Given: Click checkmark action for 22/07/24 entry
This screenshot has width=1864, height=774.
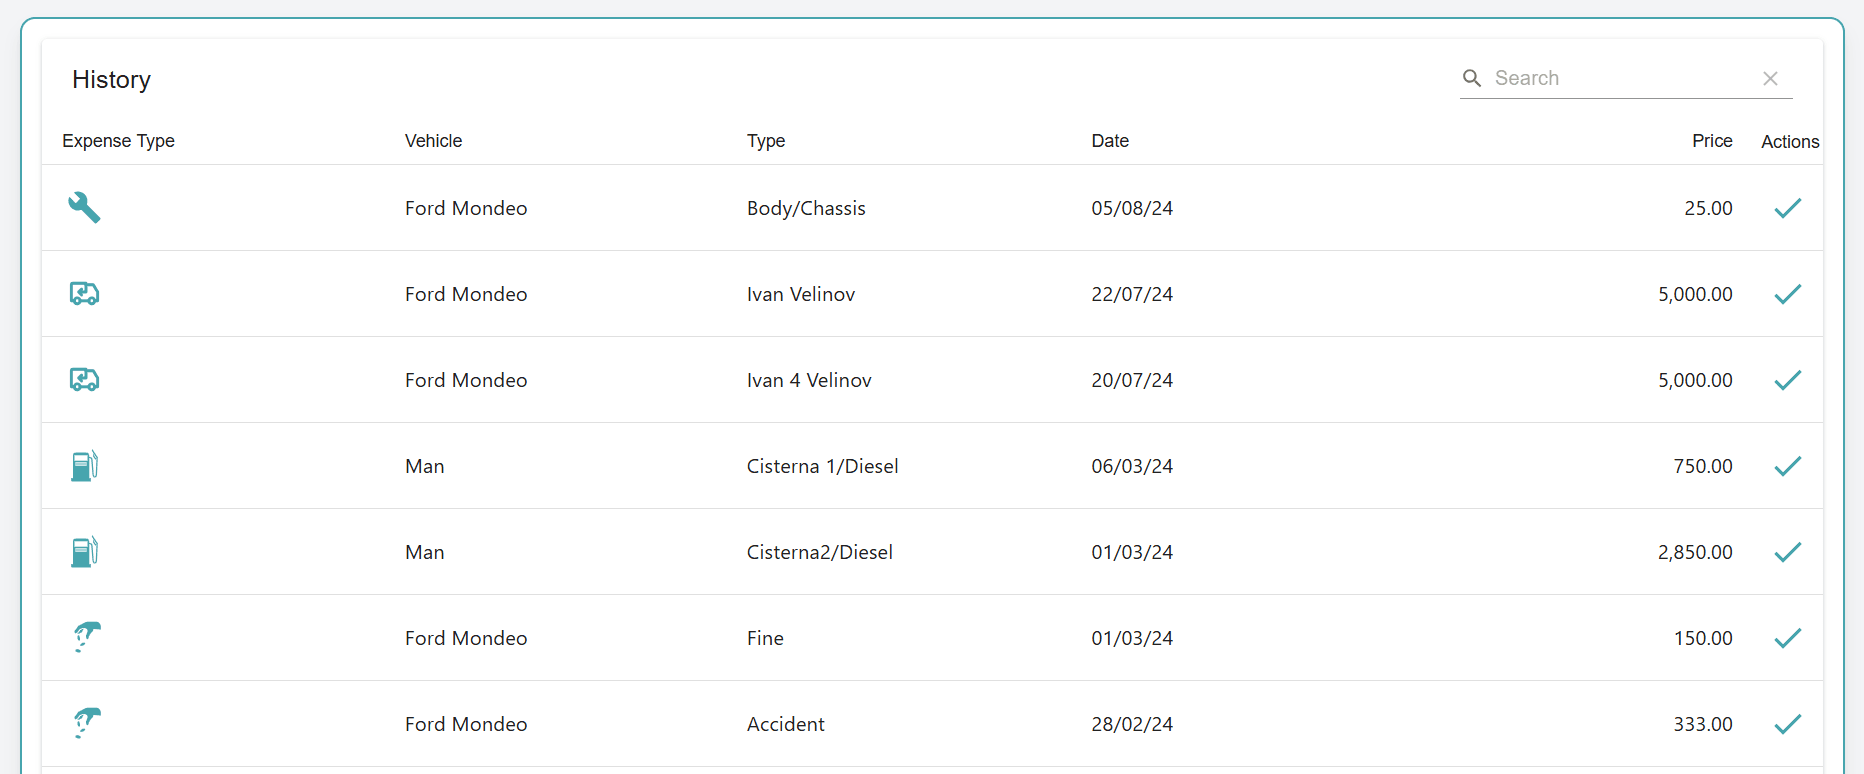Looking at the screenshot, I should coord(1787,294).
